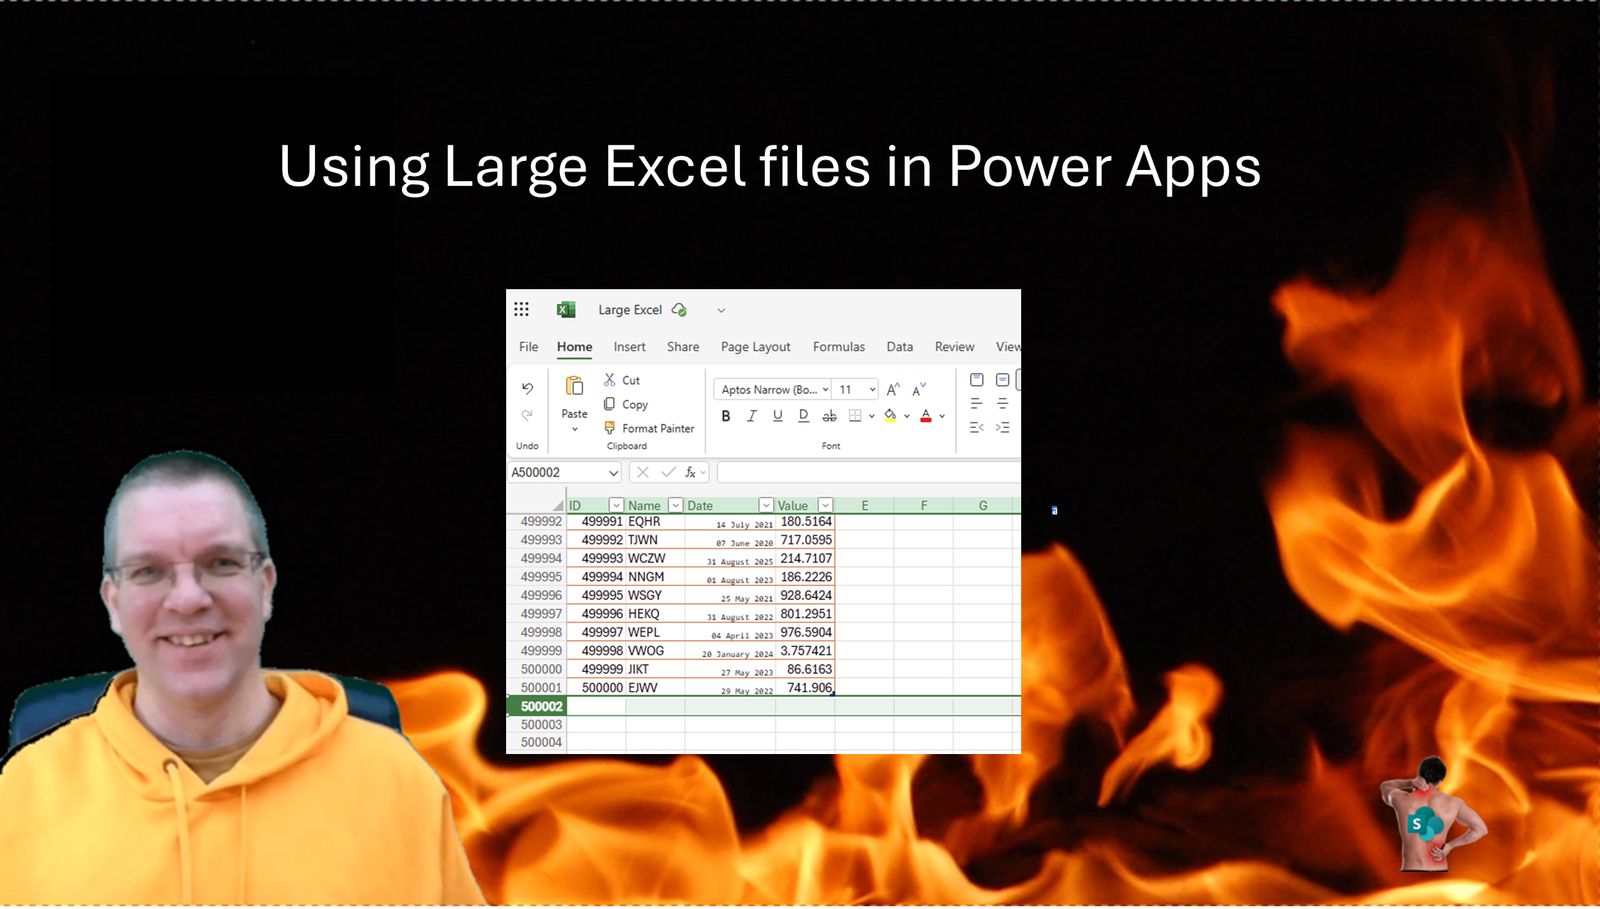Switch to the Data ribbon tab
The height and width of the screenshot is (909, 1600).
tap(899, 347)
